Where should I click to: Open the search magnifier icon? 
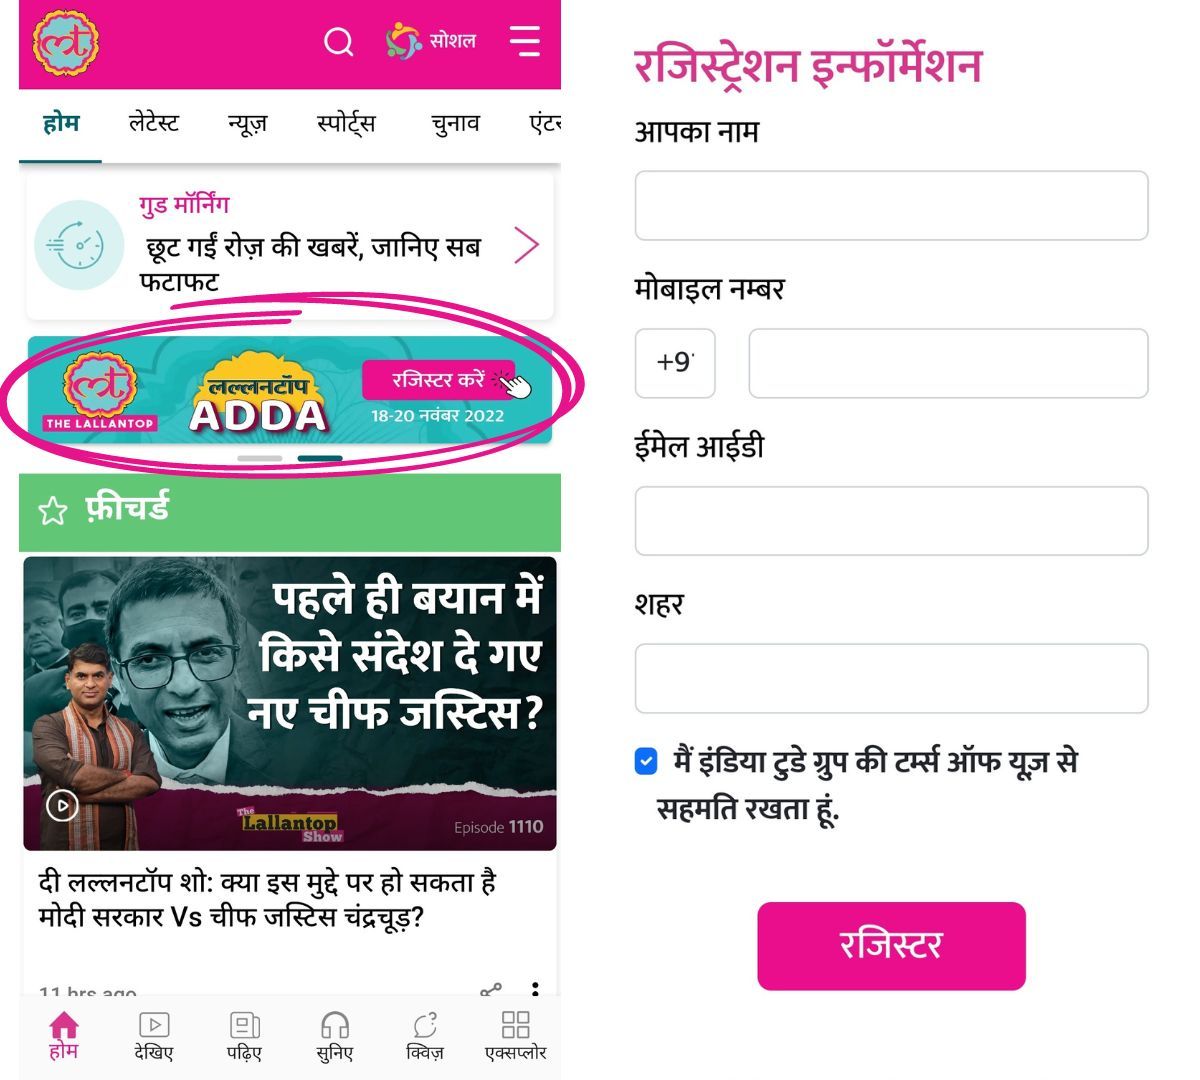pyautogui.click(x=339, y=42)
